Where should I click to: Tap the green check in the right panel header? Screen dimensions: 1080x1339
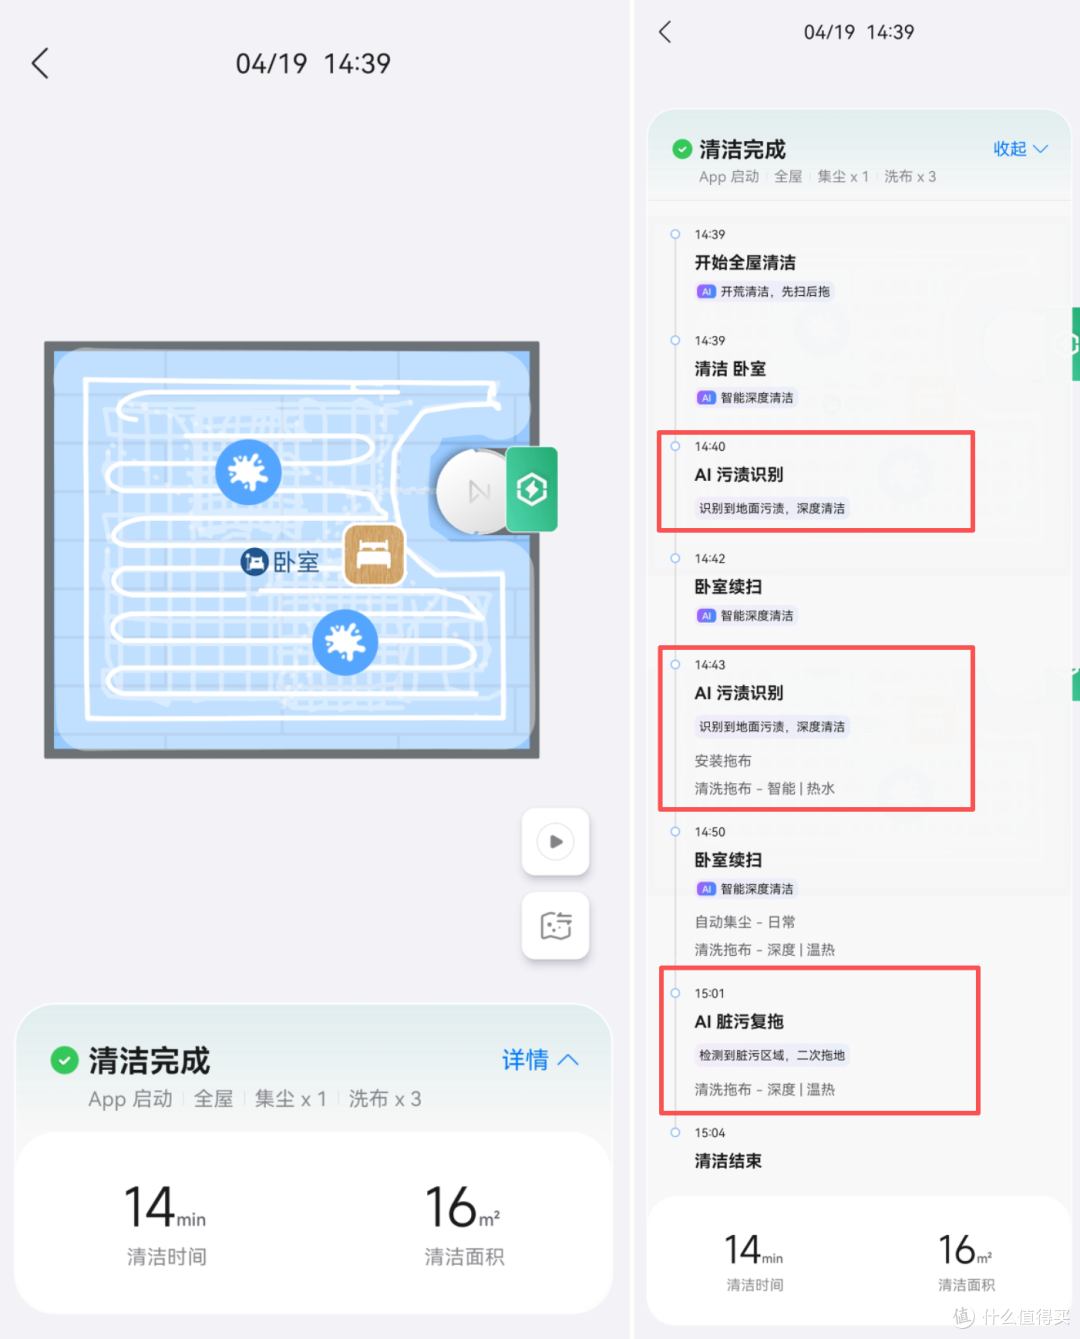(x=682, y=150)
